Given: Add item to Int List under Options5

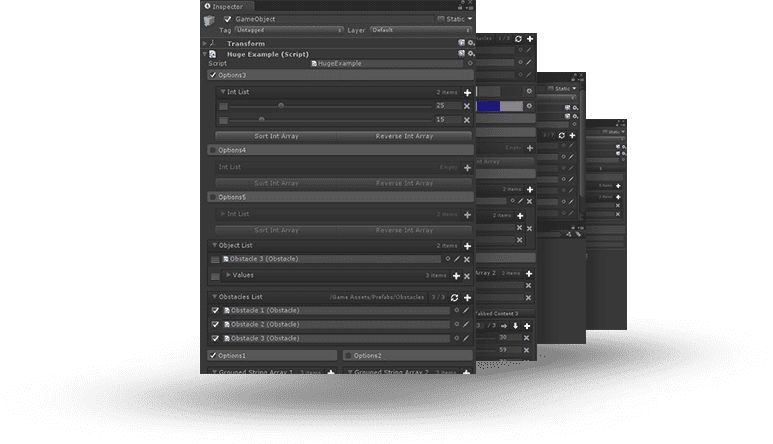Looking at the screenshot, I should point(467,215).
